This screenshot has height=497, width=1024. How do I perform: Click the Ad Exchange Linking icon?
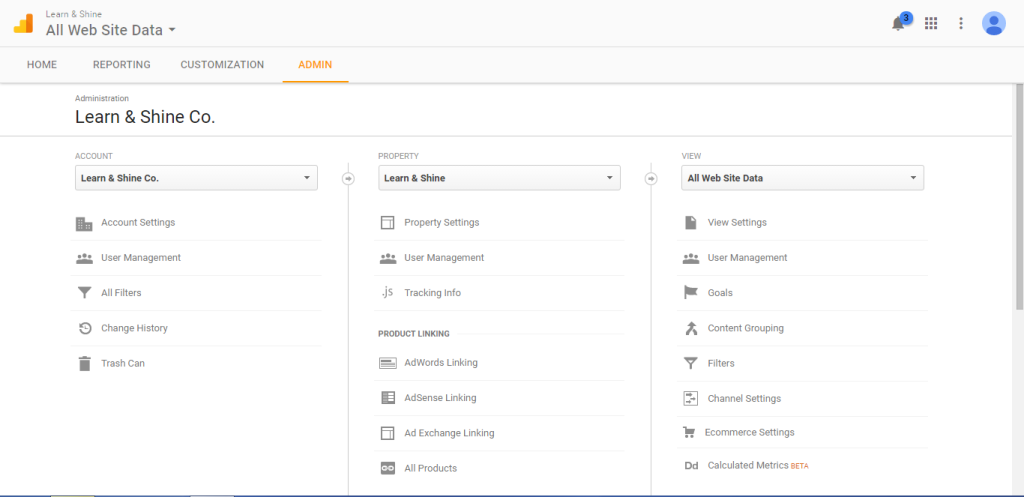[x=387, y=433]
